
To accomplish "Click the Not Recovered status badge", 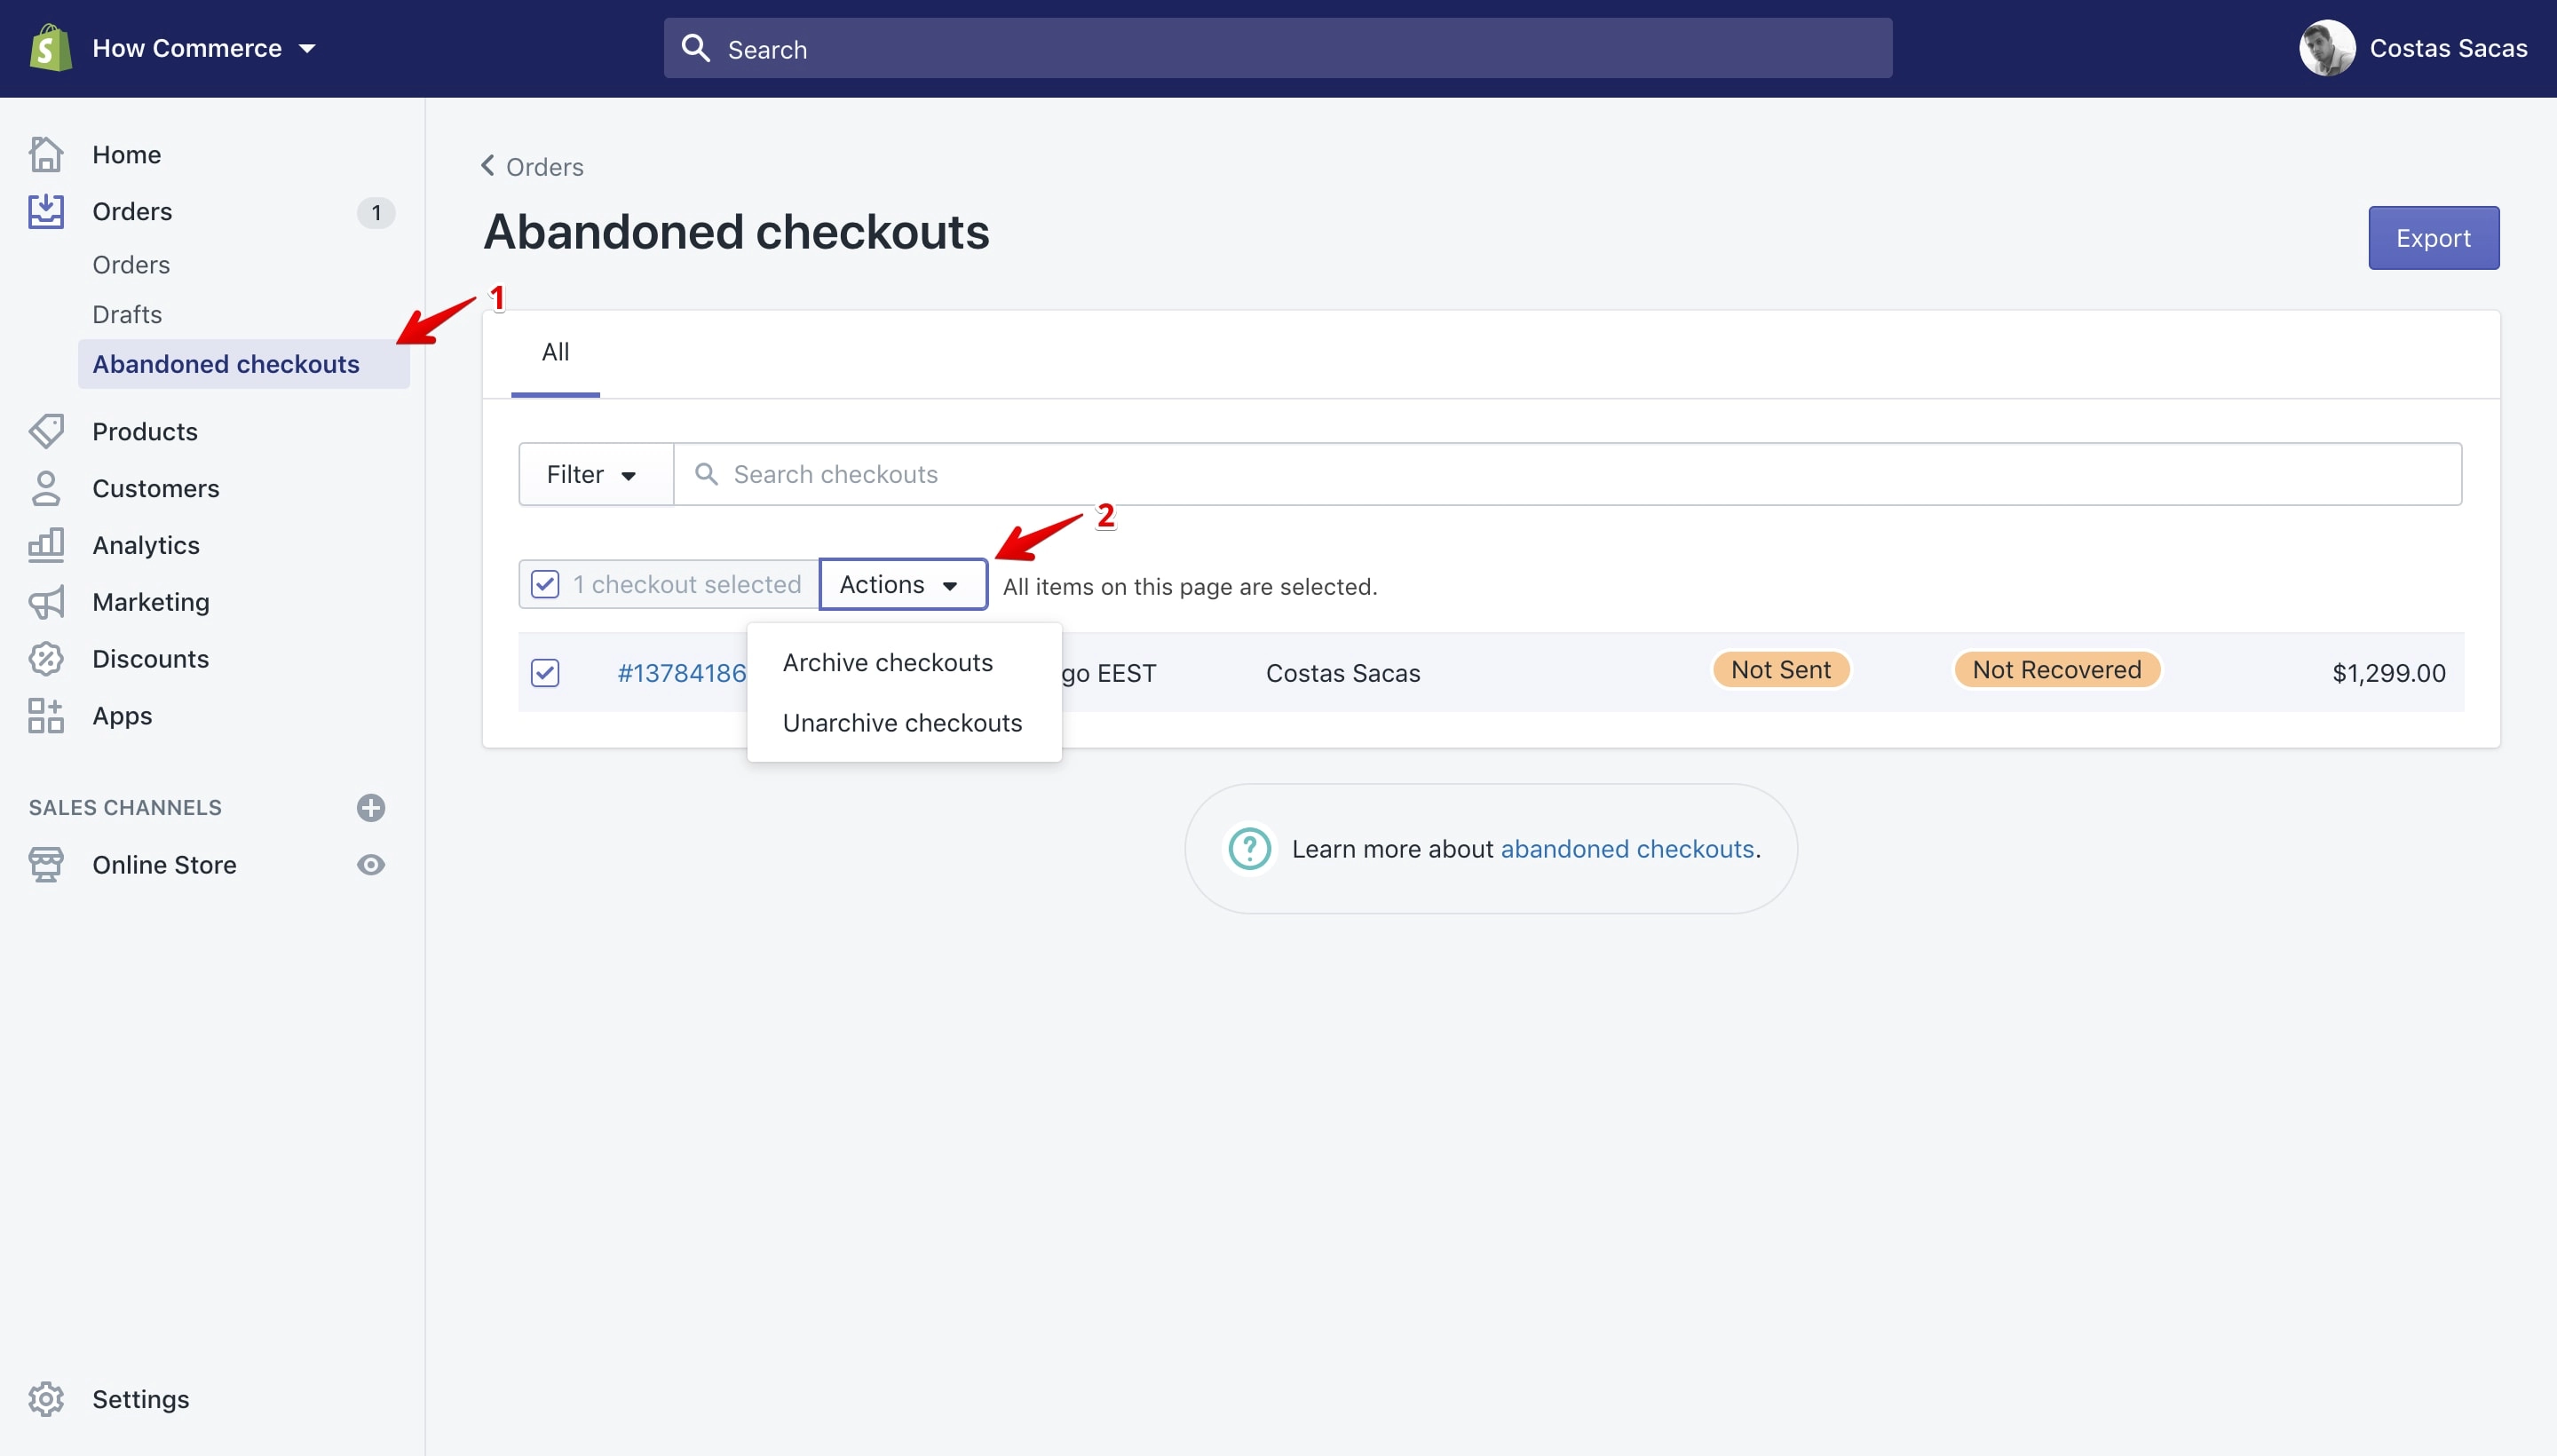I will [x=2057, y=669].
